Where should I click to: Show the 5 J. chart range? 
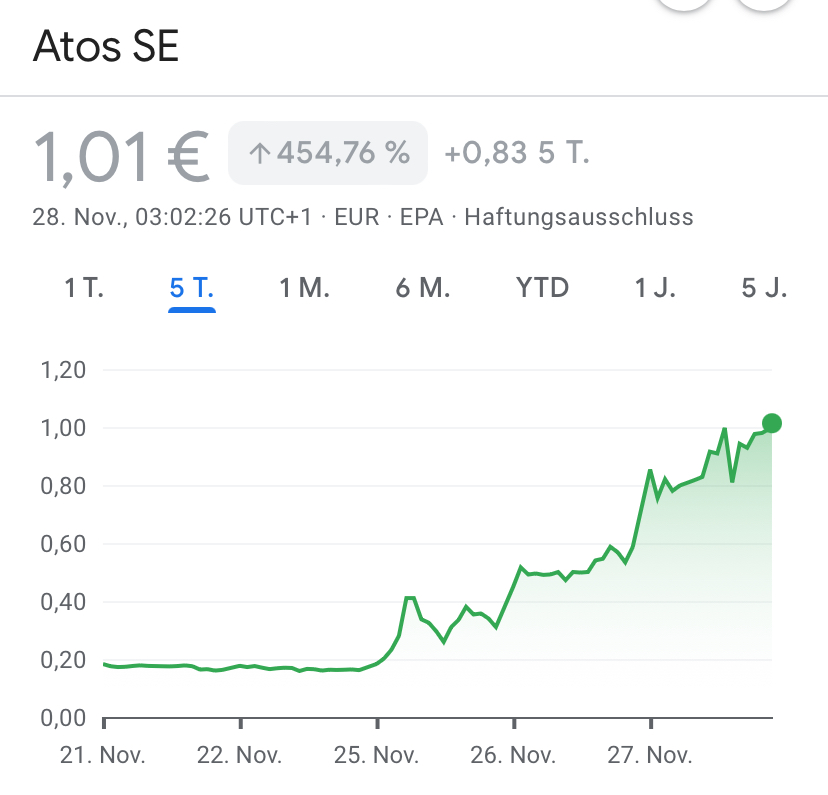tap(764, 288)
